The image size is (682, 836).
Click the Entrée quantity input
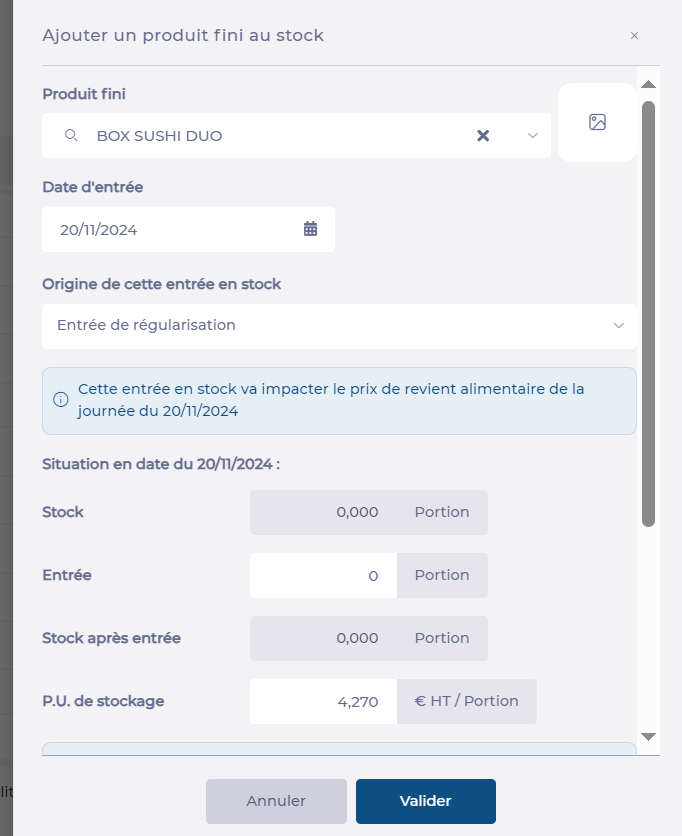point(323,576)
